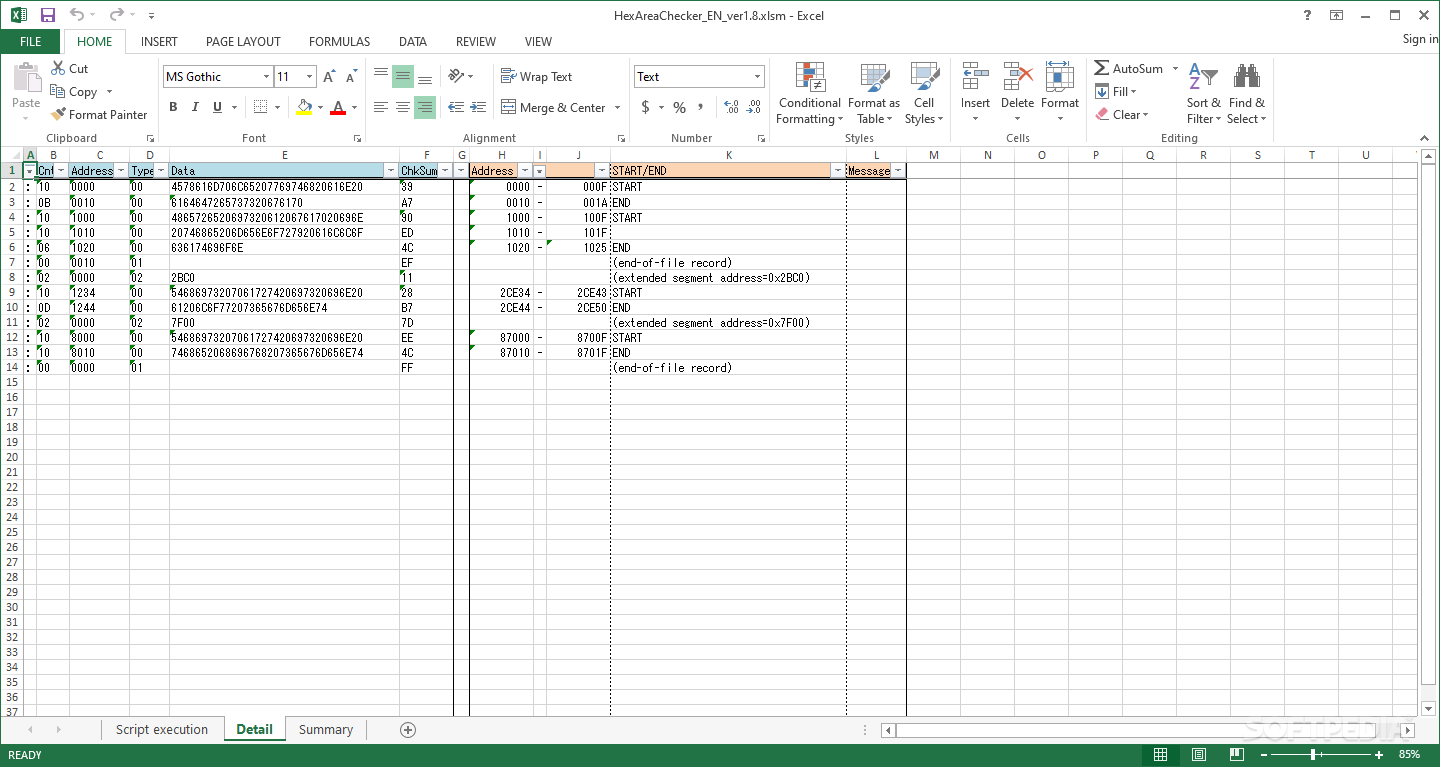Decrease font size with the small A icon

tap(351, 77)
